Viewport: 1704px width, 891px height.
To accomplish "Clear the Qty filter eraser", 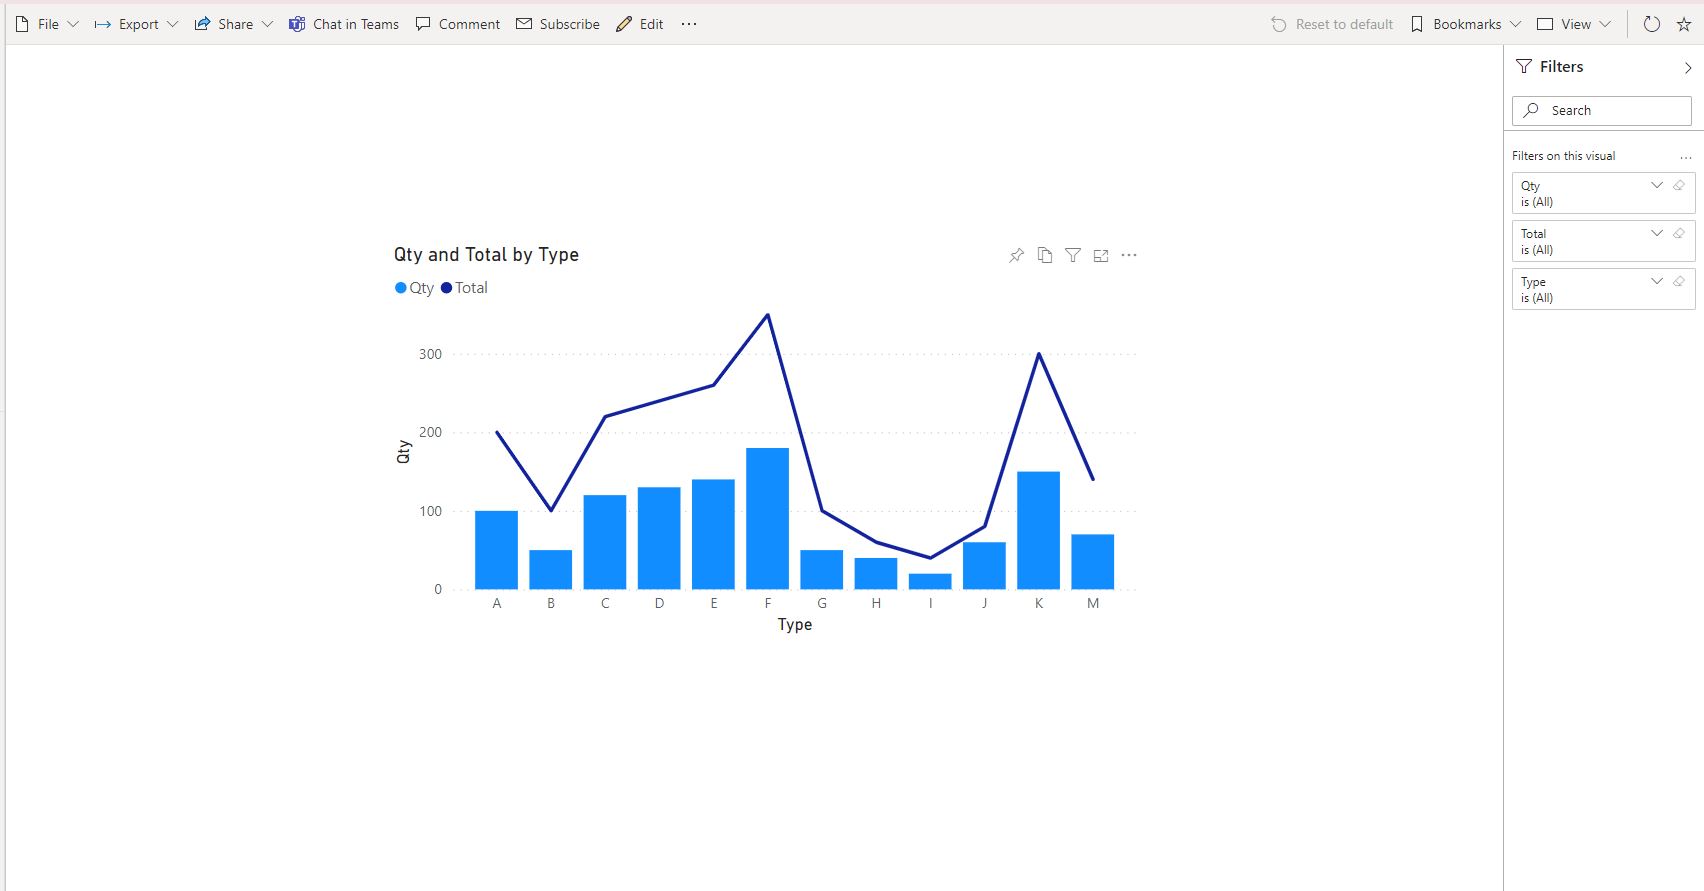I will [1679, 185].
